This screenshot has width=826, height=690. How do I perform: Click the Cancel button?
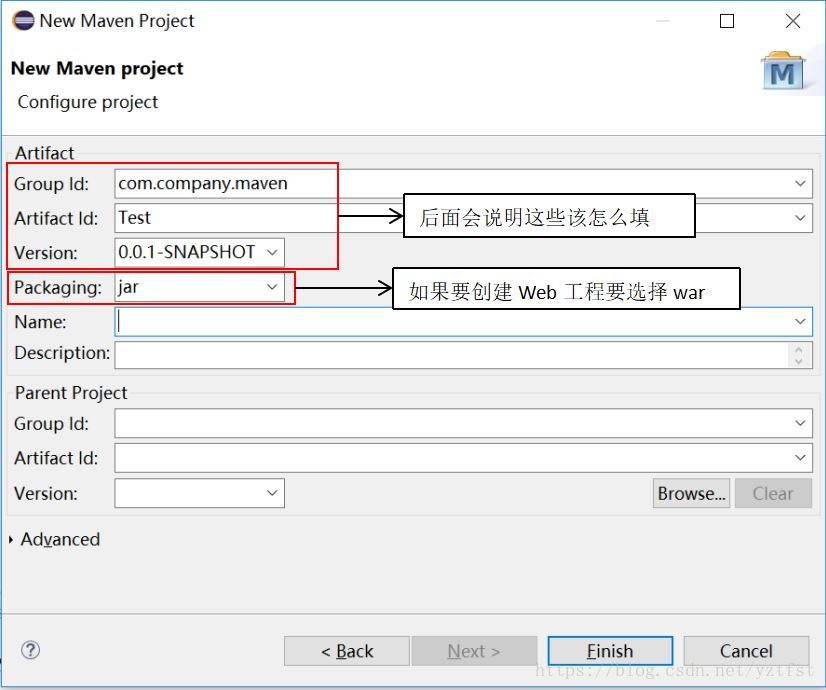pos(746,651)
